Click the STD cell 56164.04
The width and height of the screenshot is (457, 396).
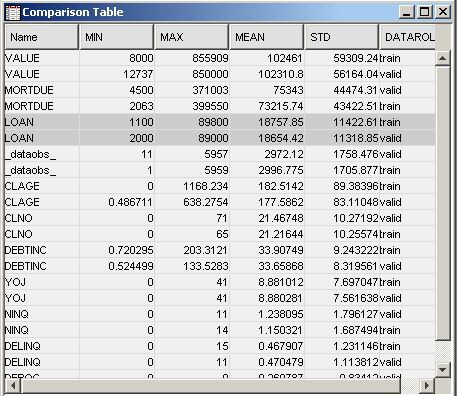tap(342, 74)
